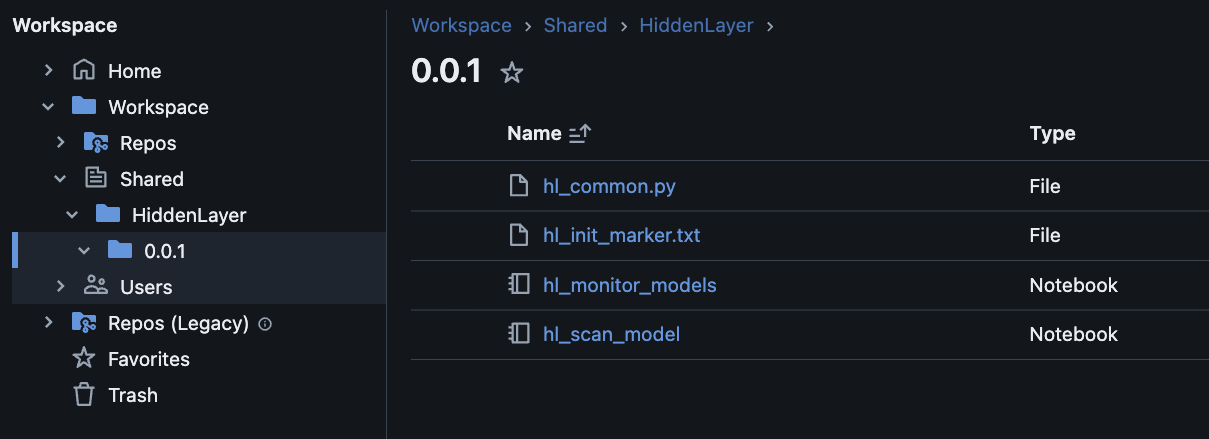Click the file icon of hl_init_marker.txt

coord(518,235)
